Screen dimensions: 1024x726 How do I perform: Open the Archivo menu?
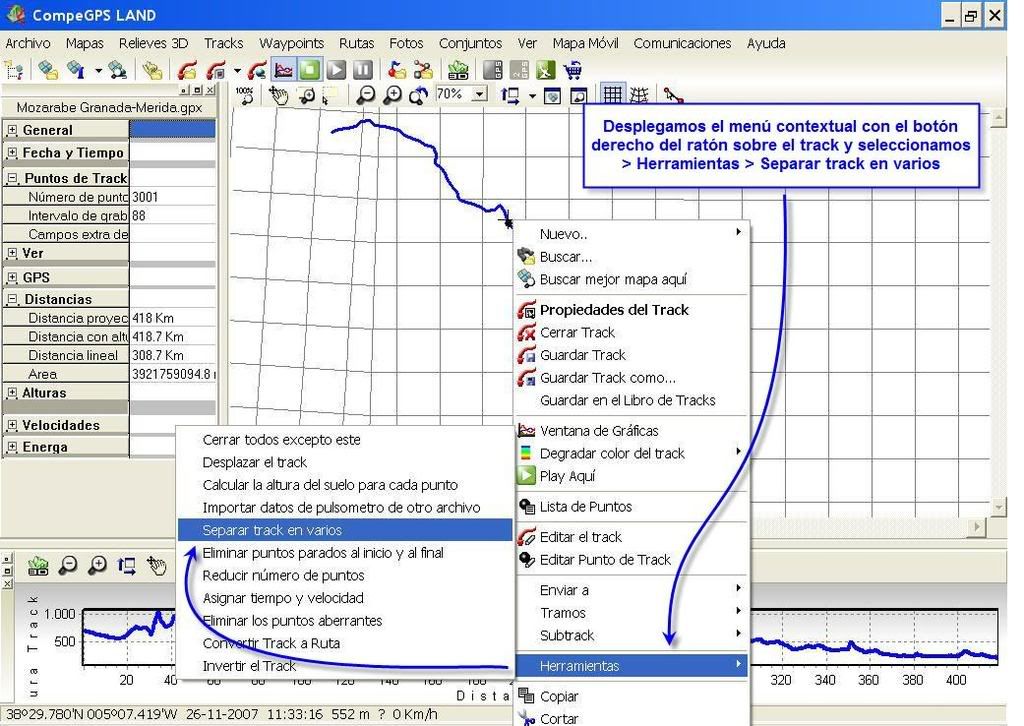click(x=28, y=43)
